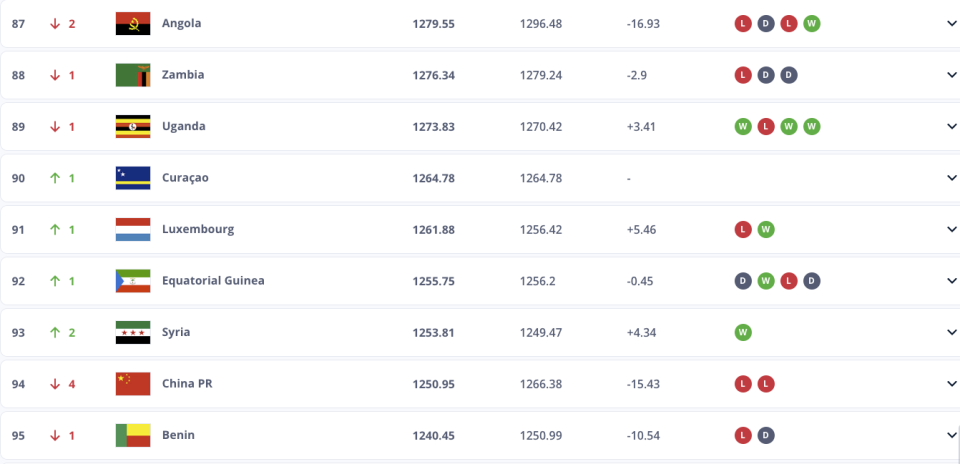
Task: Click the Syria flag icon
Action: pyautogui.click(x=133, y=332)
